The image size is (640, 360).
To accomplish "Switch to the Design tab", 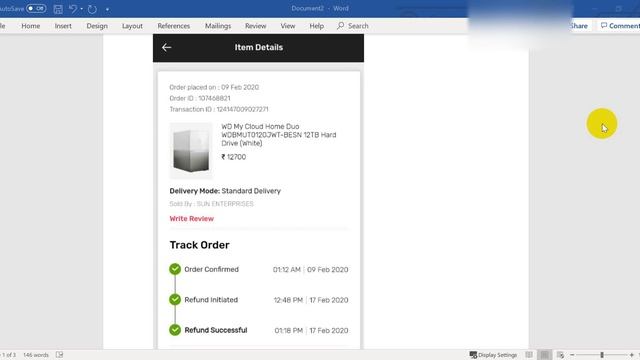I will click(x=97, y=26).
